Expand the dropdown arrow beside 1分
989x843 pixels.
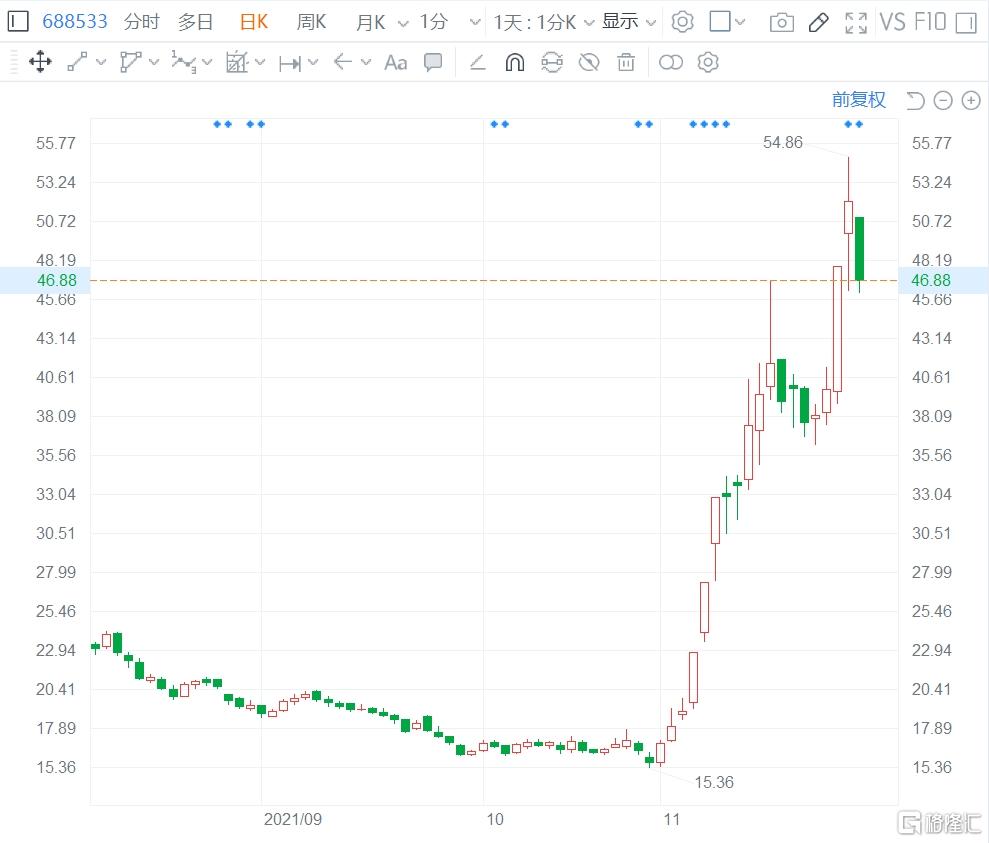[476, 23]
